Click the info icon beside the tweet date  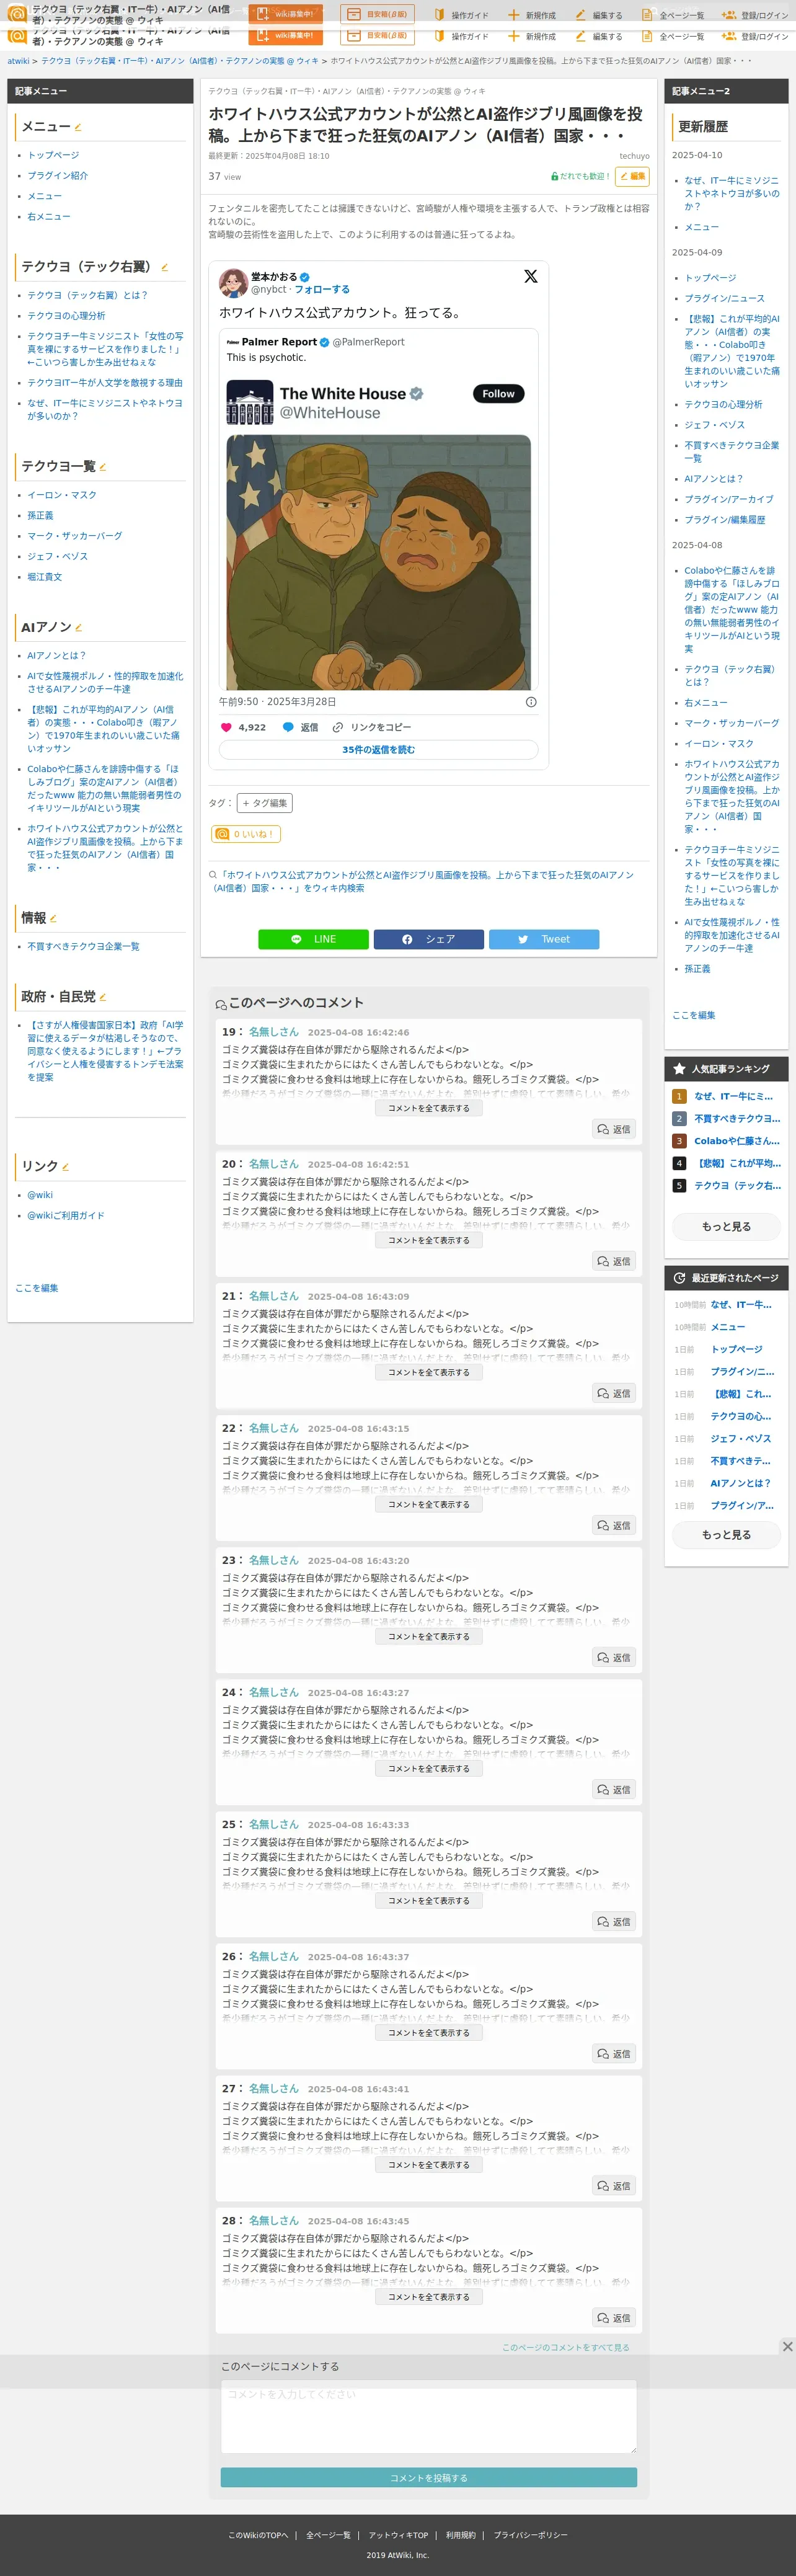pos(531,702)
